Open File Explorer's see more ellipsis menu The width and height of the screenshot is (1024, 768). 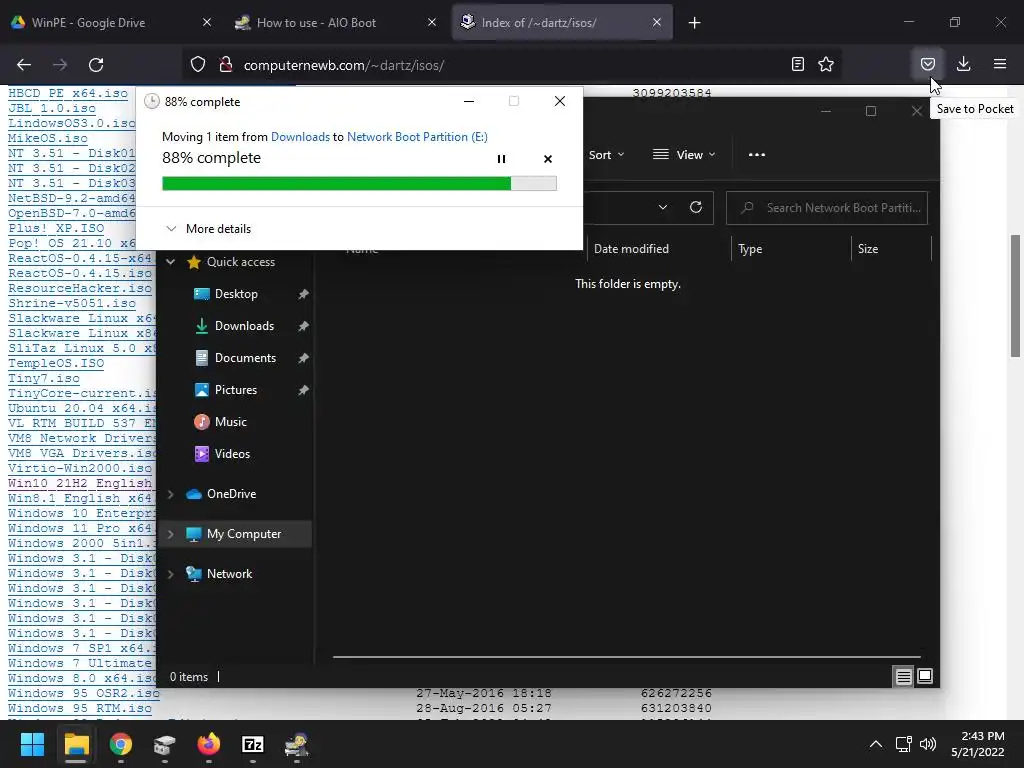point(756,155)
